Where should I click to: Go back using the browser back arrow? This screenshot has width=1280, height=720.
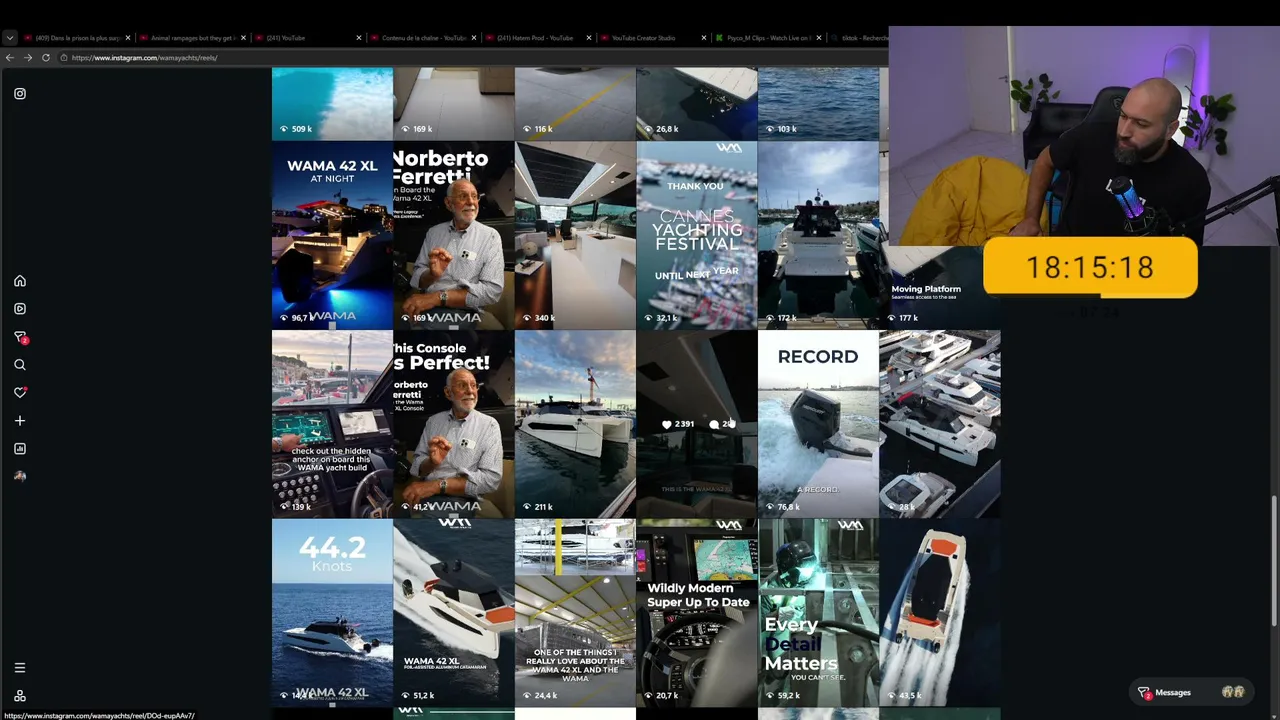tap(10, 58)
